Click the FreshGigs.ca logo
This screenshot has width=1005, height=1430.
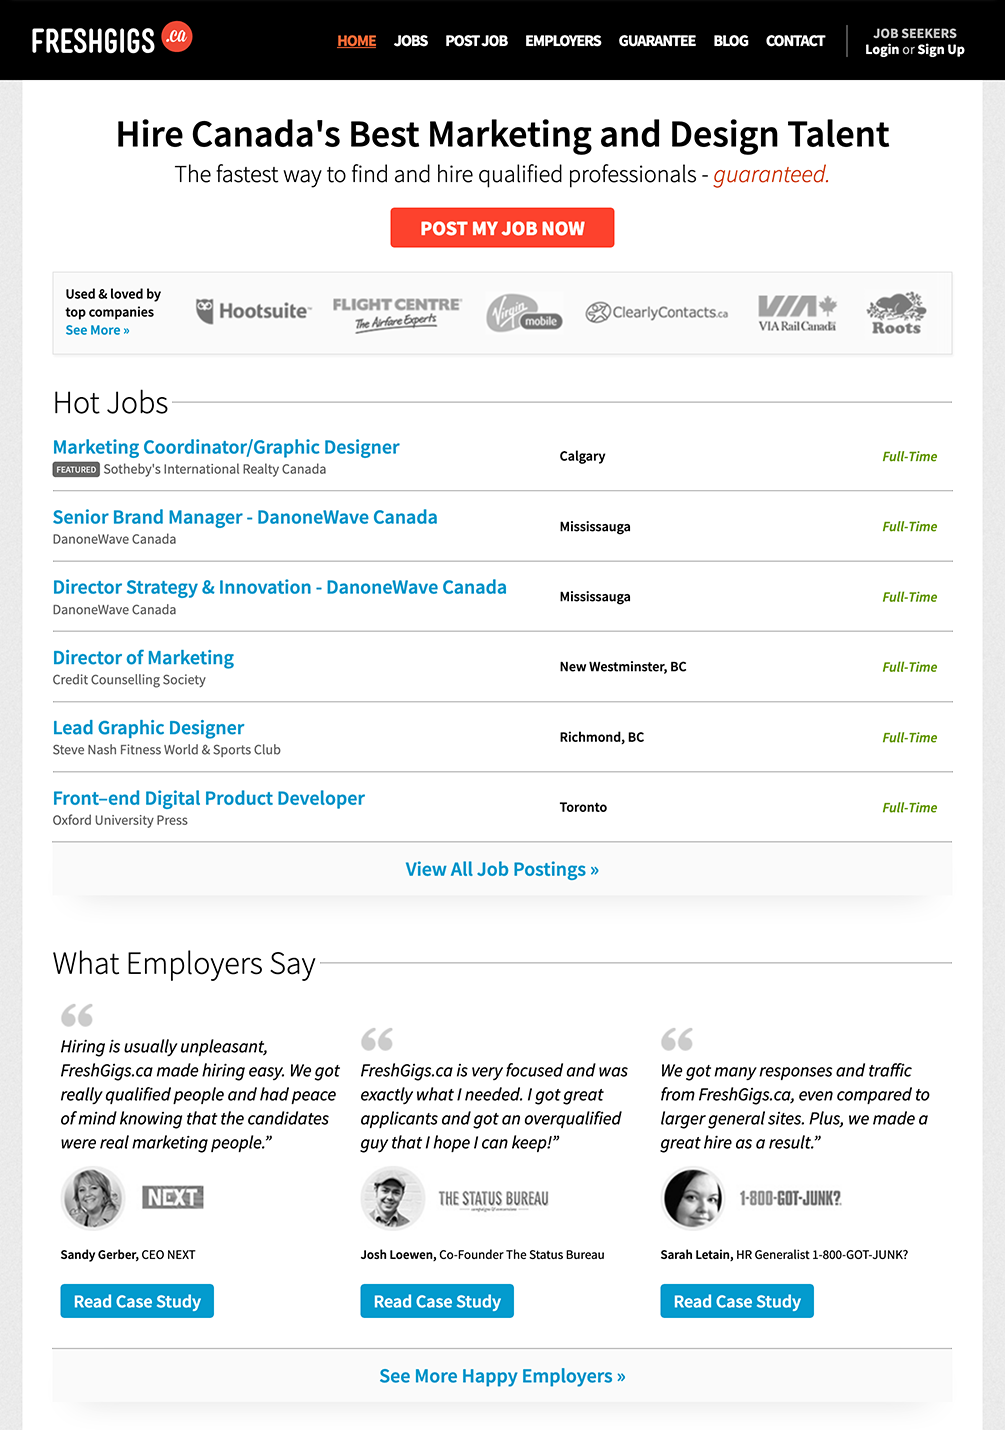[111, 39]
